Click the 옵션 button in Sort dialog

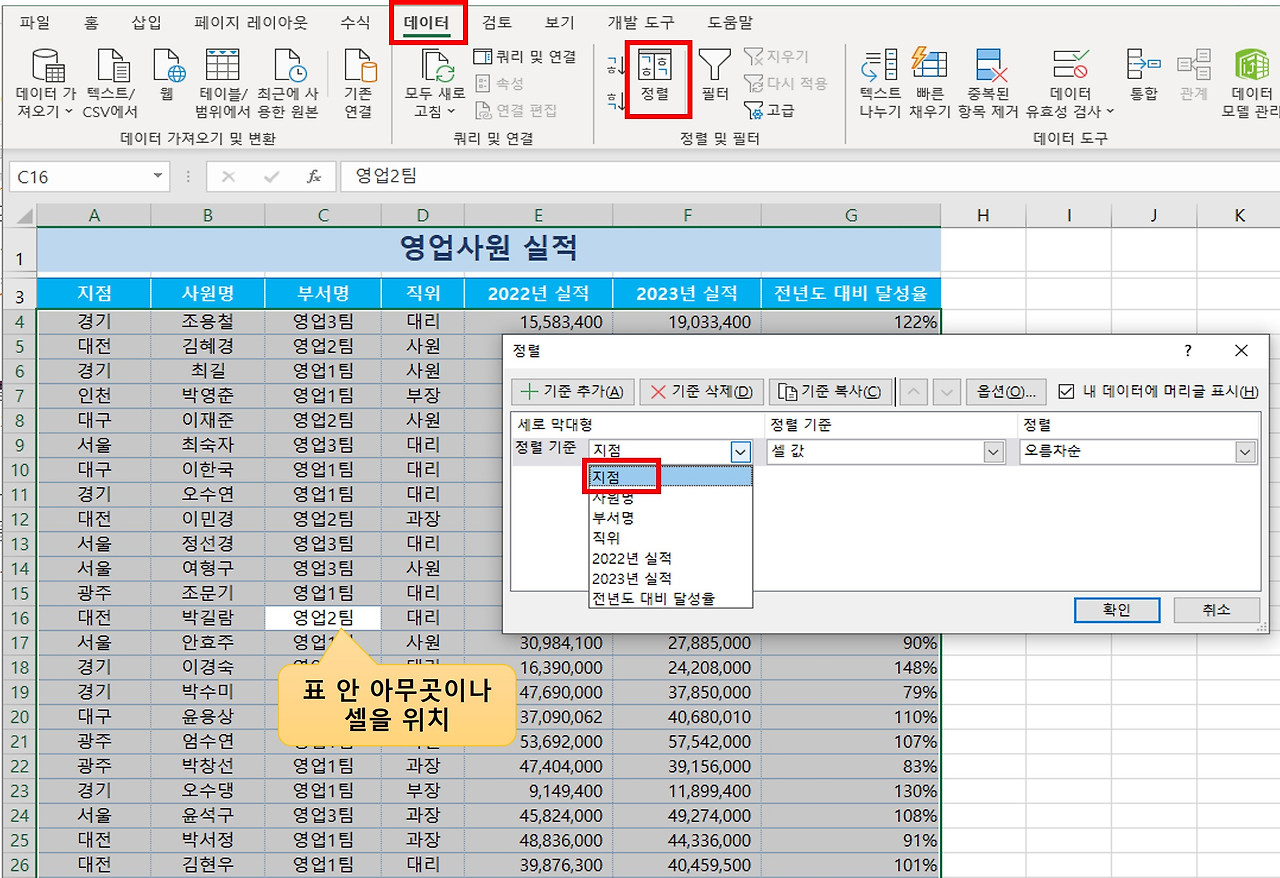coord(1007,391)
